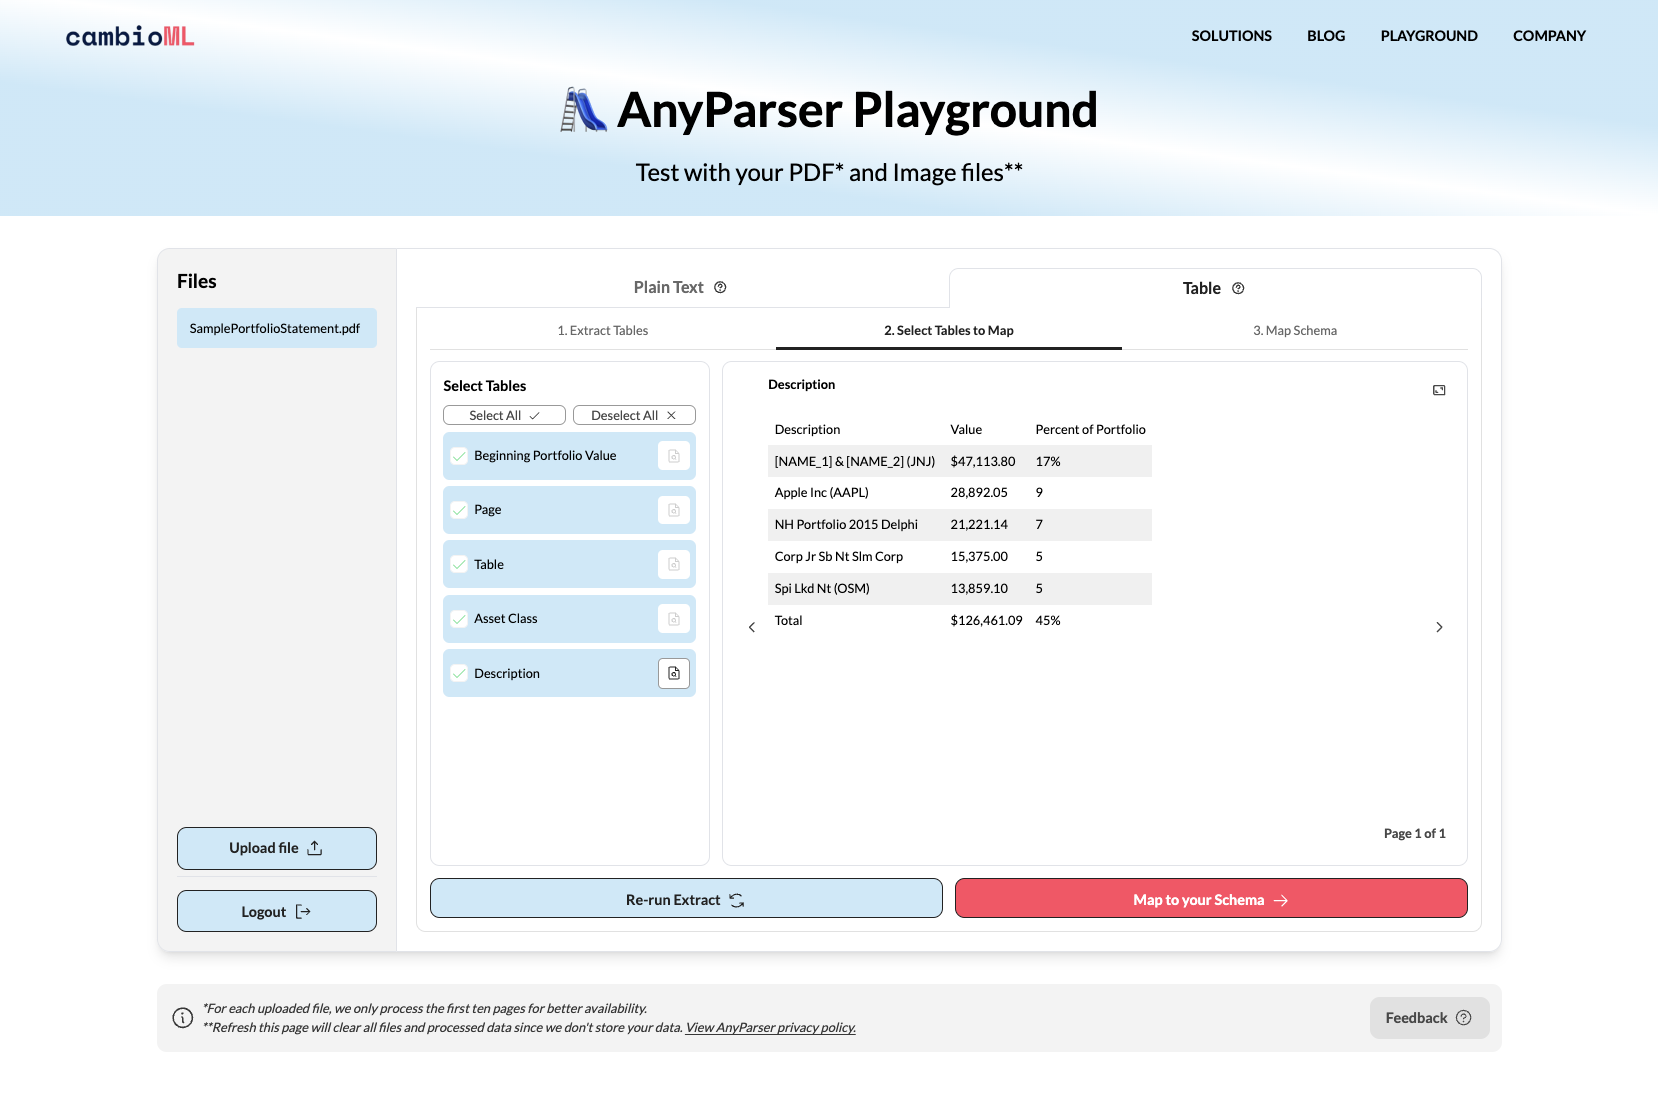Click Deselect All tables button
The height and width of the screenshot is (1108, 1658).
point(634,415)
